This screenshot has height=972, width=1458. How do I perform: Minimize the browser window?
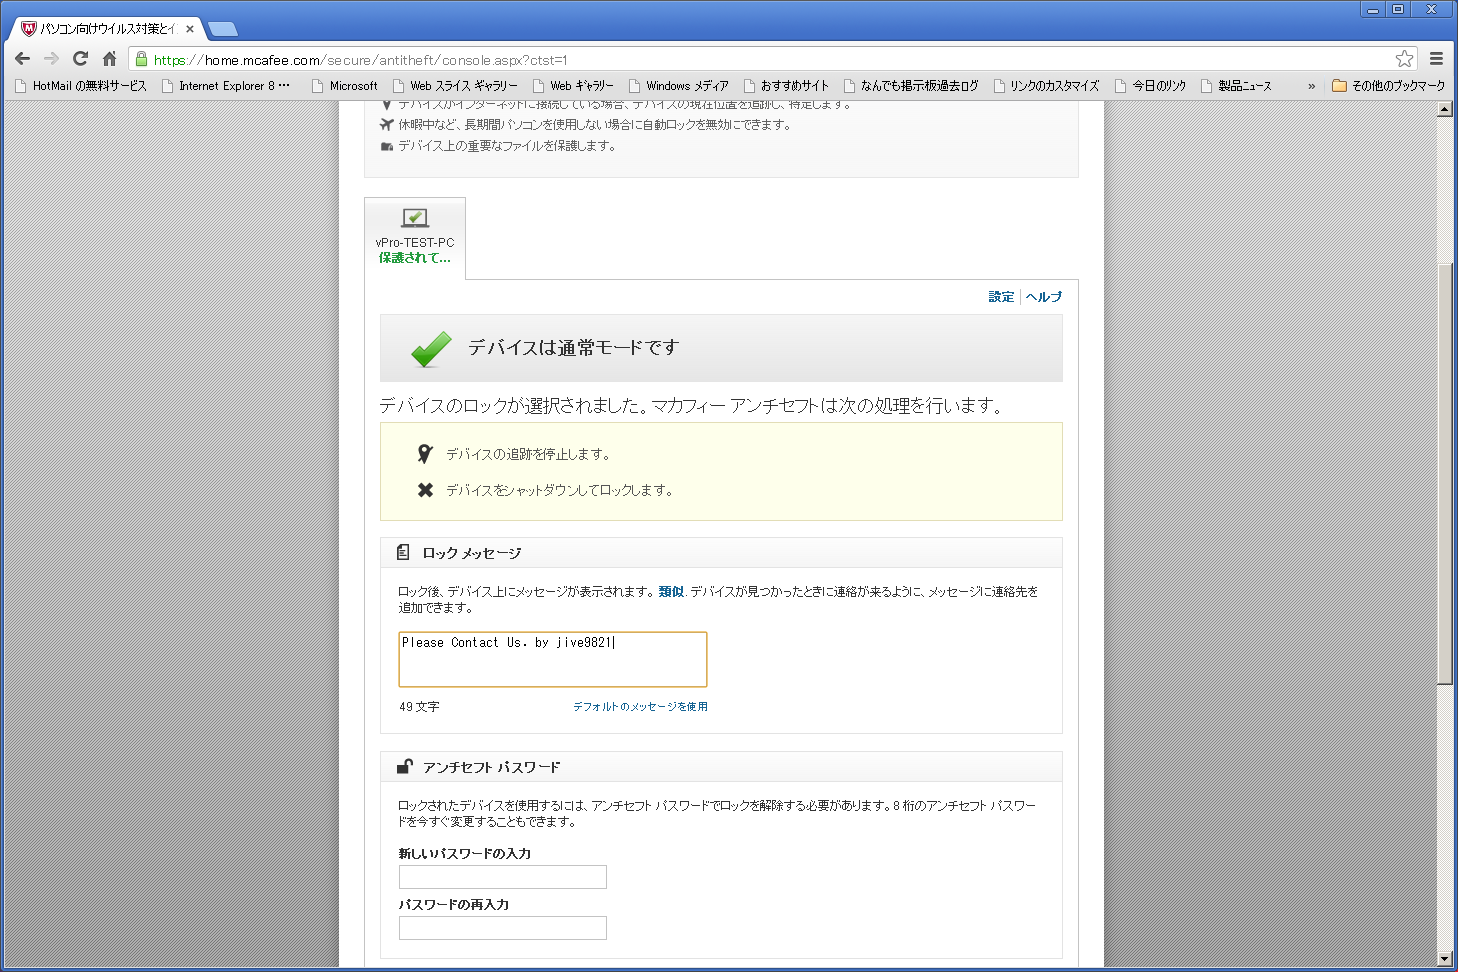pos(1373,9)
